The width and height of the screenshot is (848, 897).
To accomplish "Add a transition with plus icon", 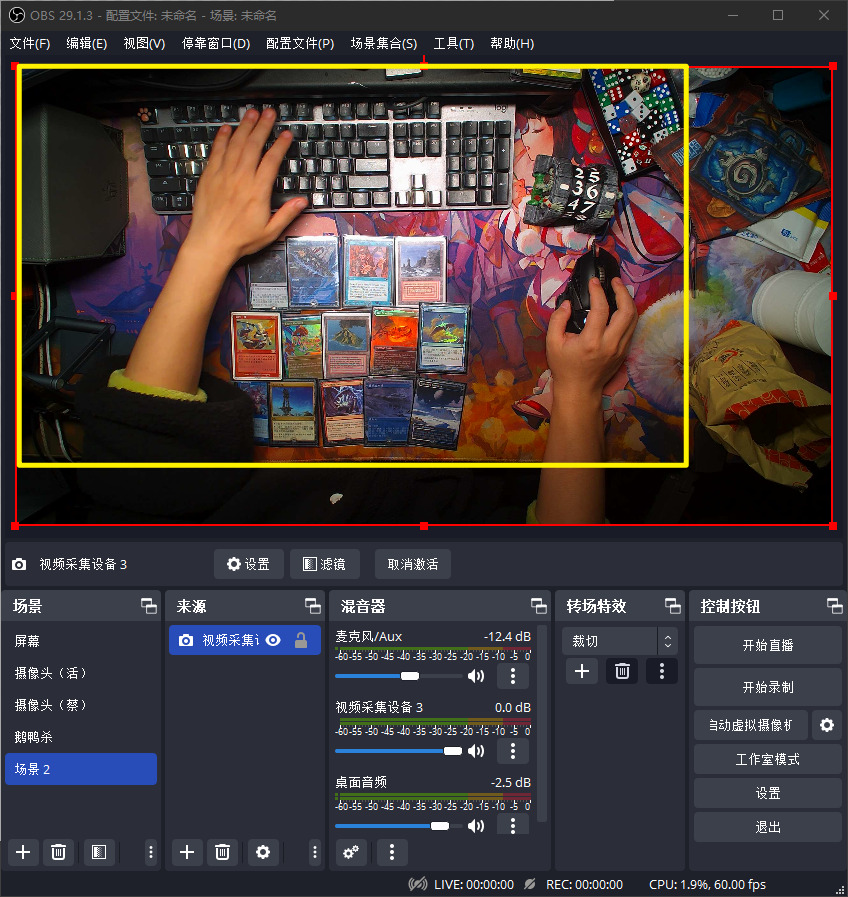I will (582, 671).
